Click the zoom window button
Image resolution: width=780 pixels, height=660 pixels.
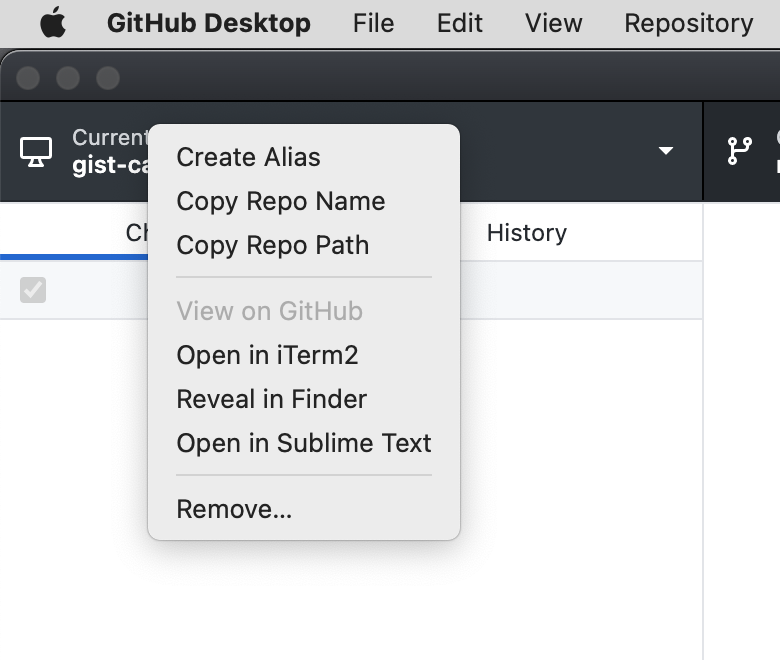[x=108, y=78]
